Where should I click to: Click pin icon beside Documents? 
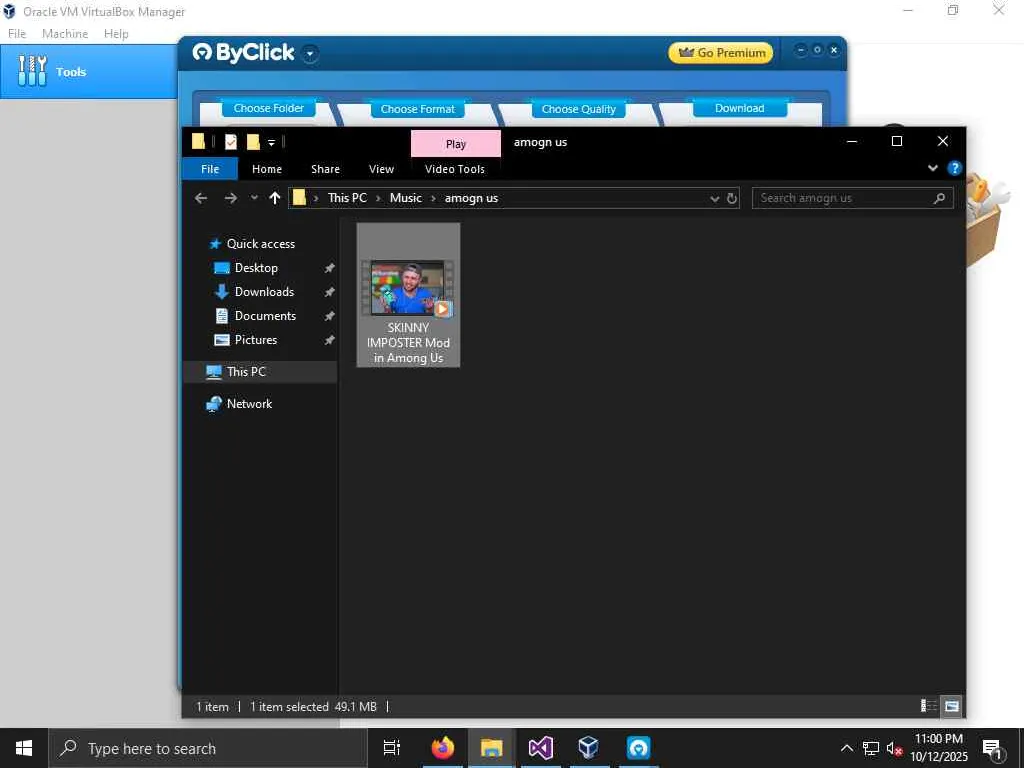coord(329,316)
